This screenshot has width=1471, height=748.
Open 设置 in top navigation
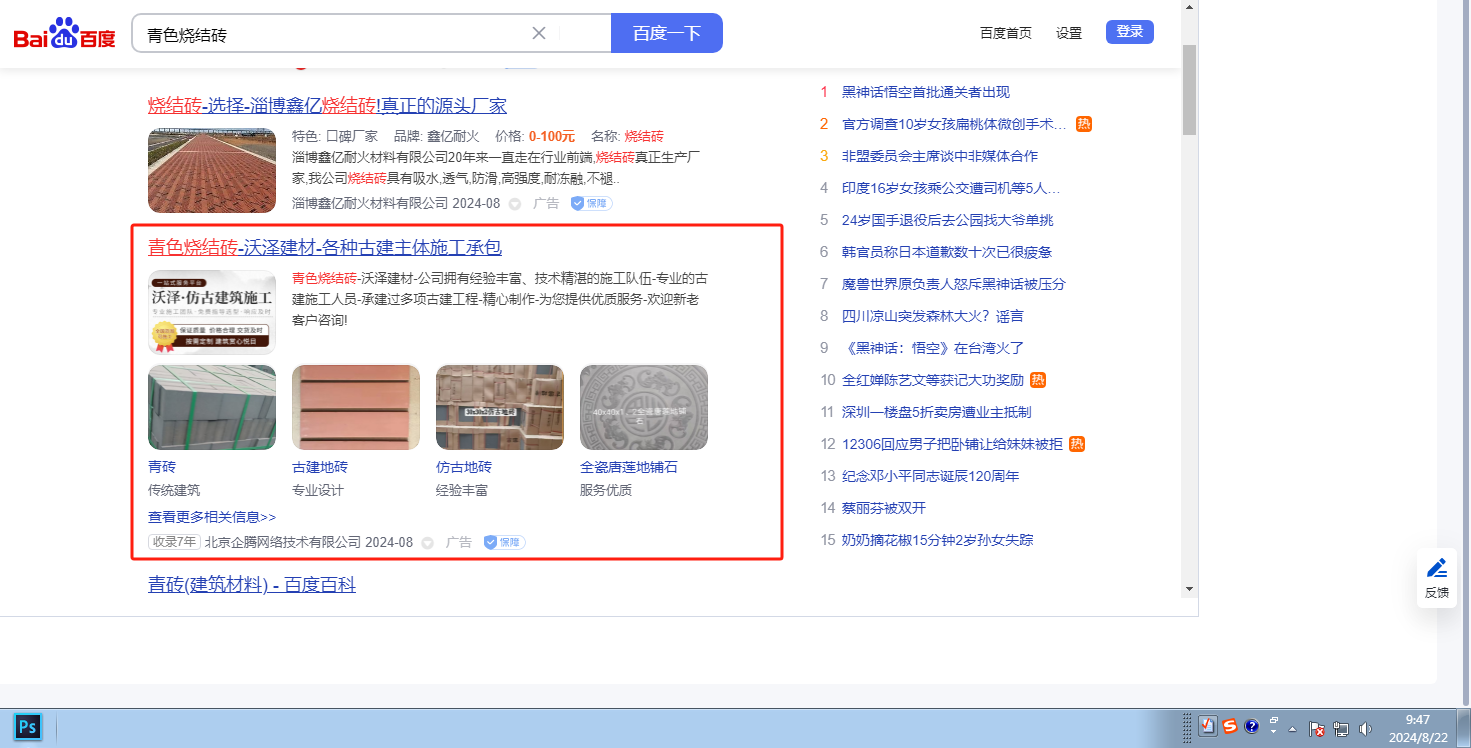(x=1069, y=33)
